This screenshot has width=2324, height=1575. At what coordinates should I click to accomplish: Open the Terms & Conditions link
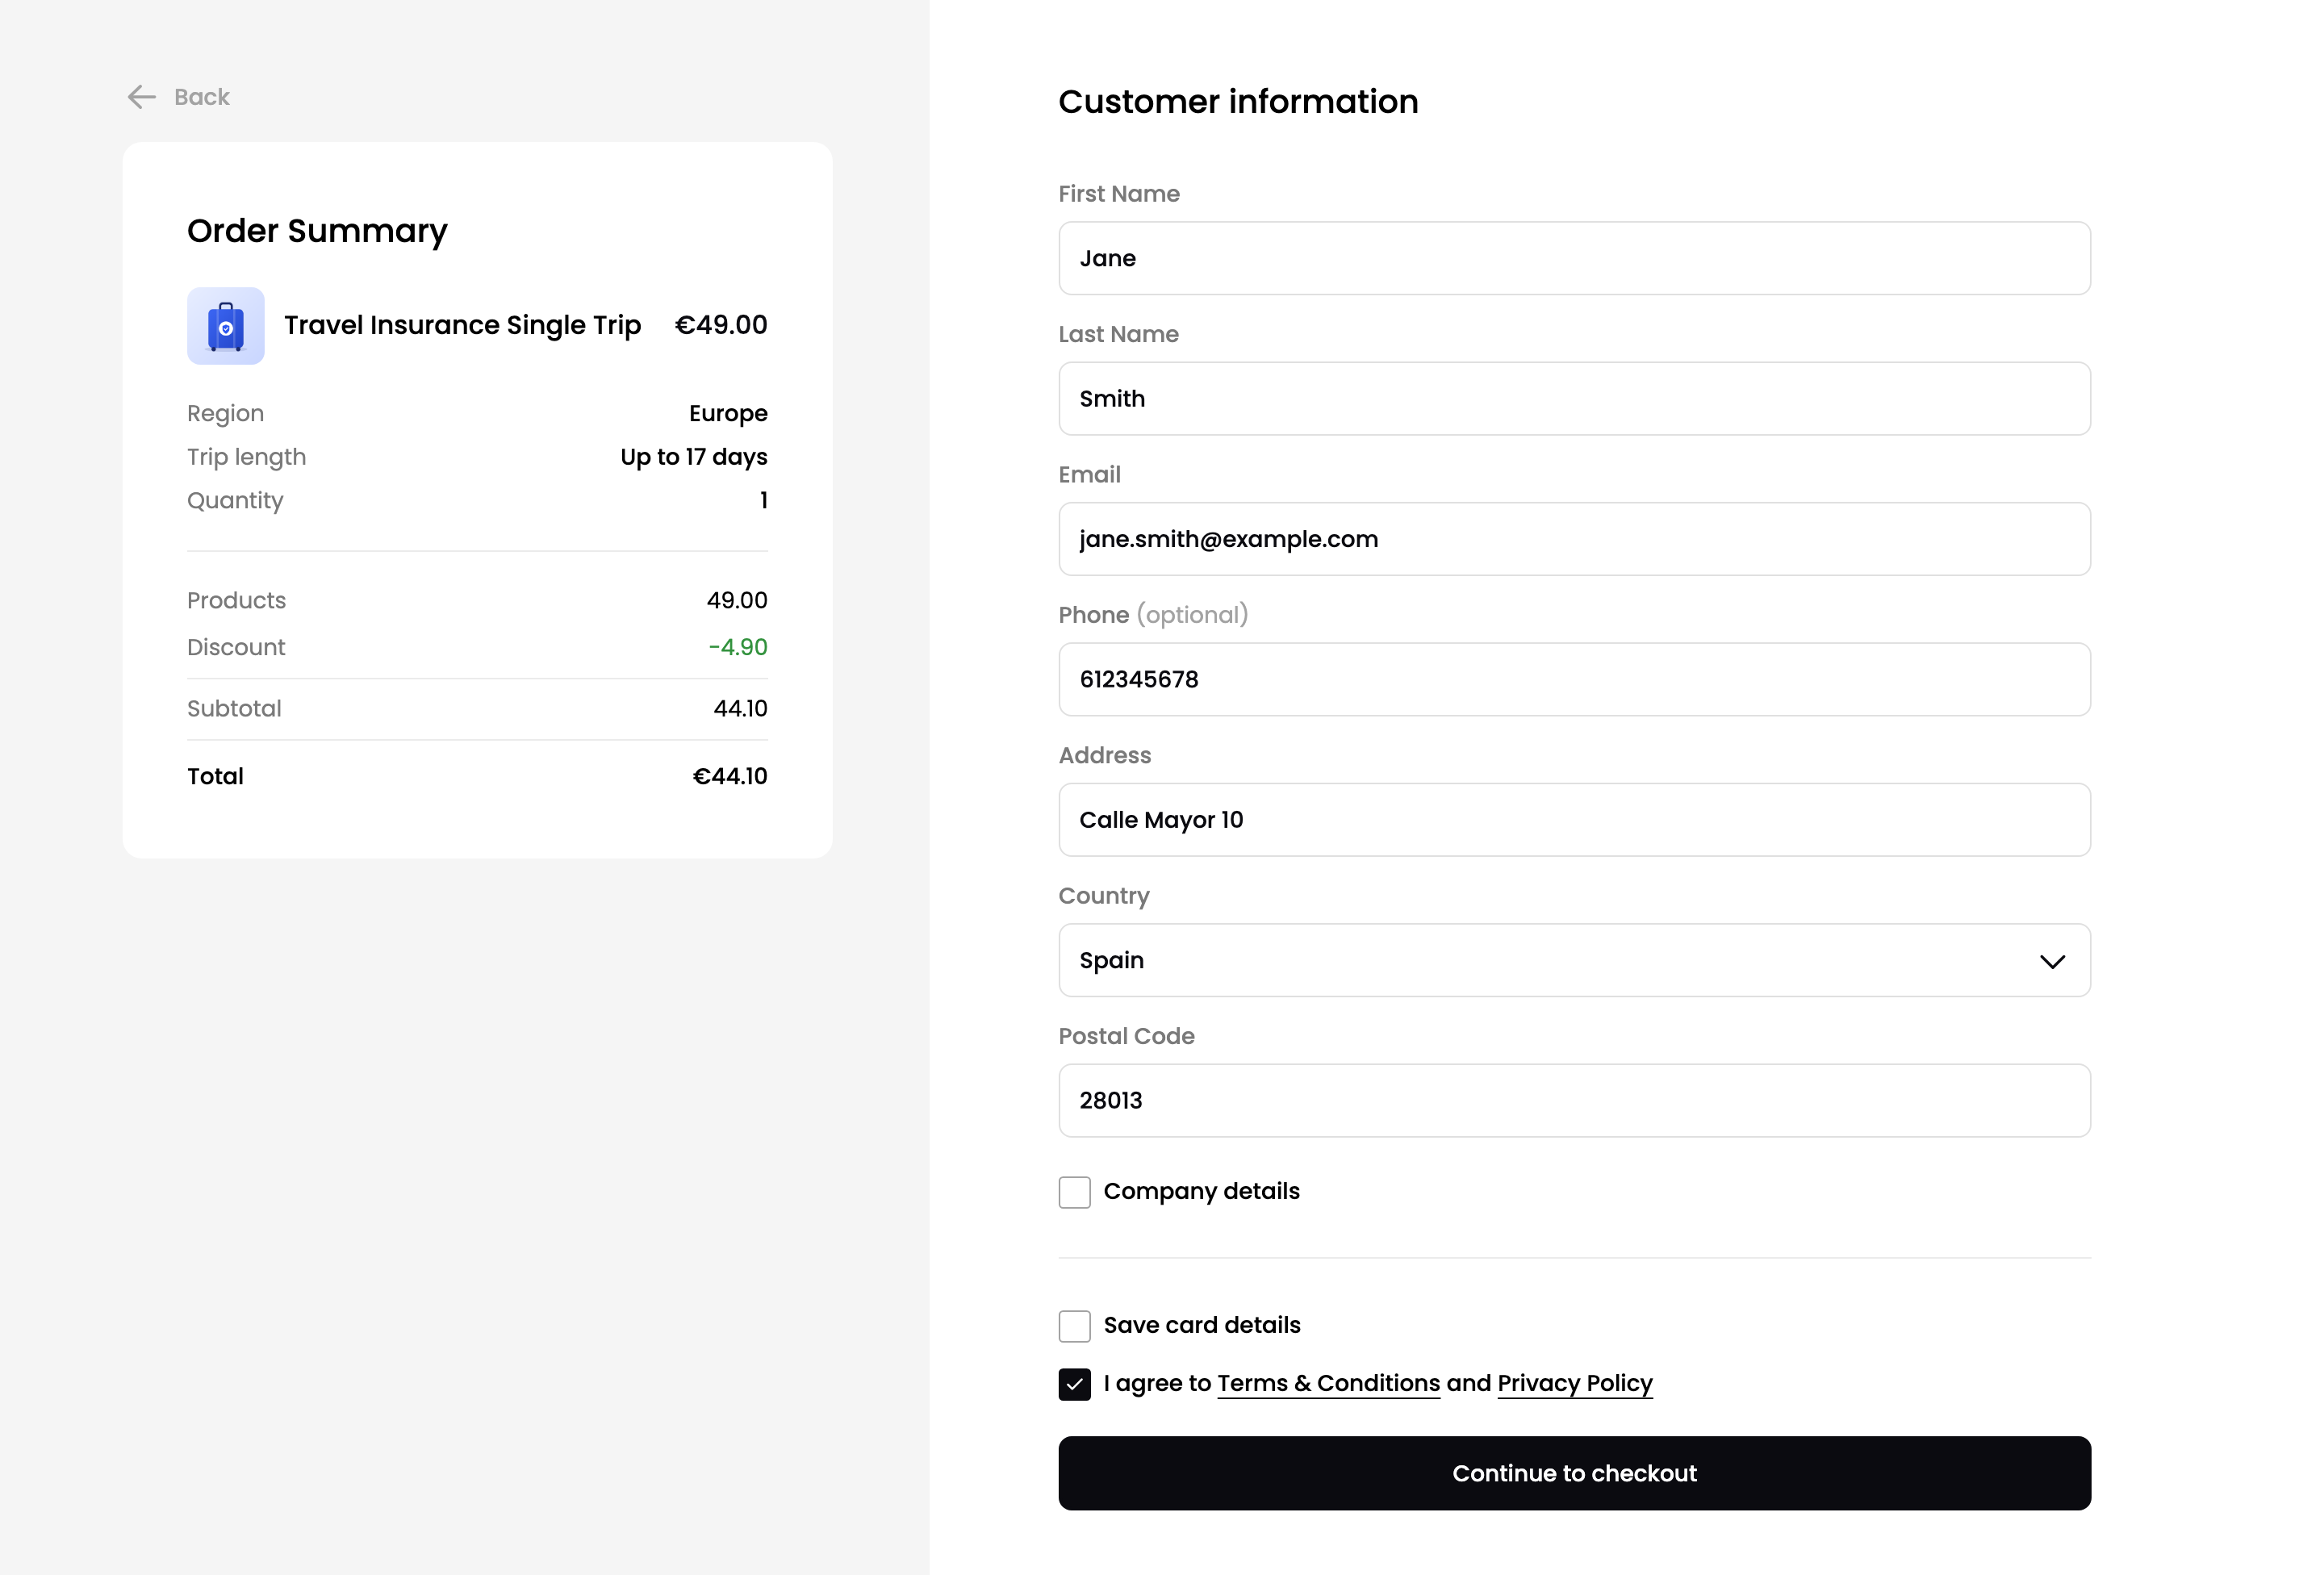[1328, 1383]
